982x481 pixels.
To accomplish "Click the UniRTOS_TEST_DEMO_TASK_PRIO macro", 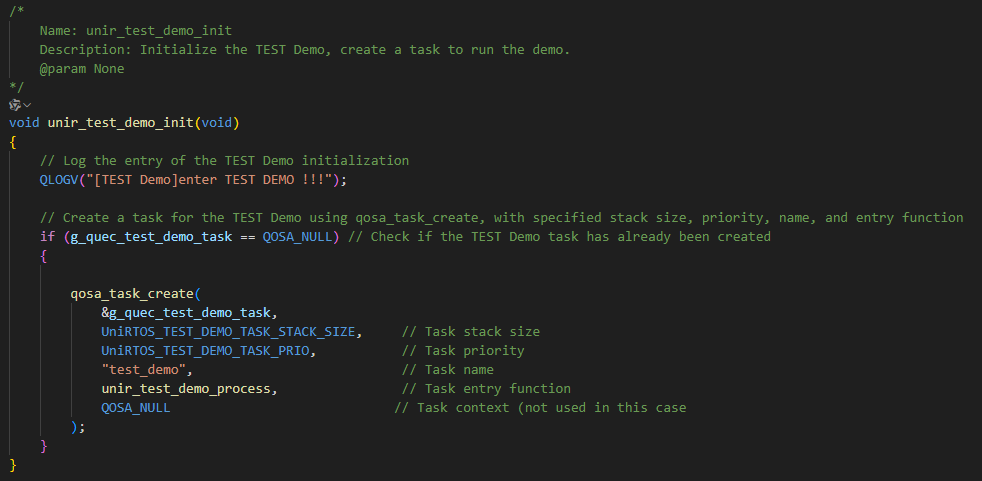I will point(209,351).
